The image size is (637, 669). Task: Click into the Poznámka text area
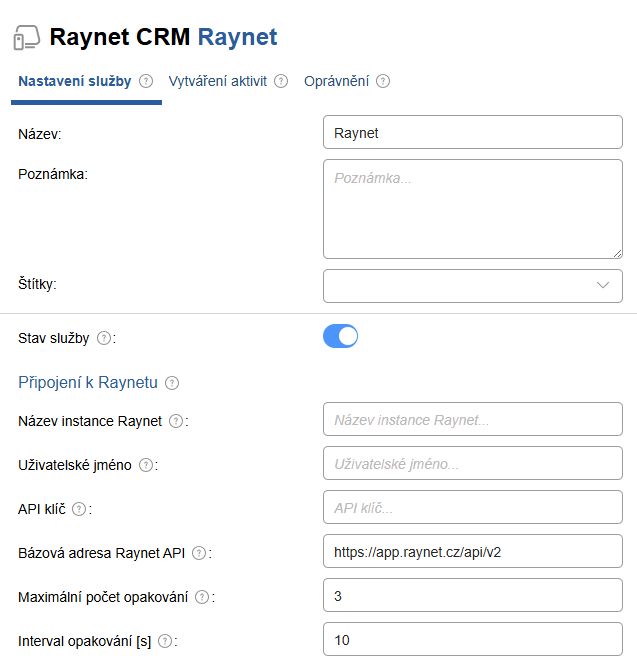click(x=473, y=209)
